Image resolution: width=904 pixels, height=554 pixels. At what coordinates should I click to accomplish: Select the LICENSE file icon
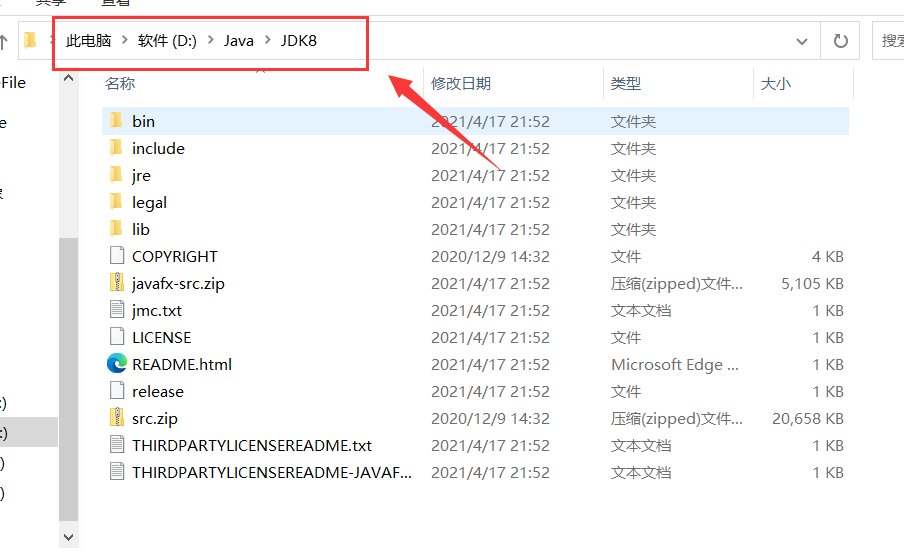117,337
